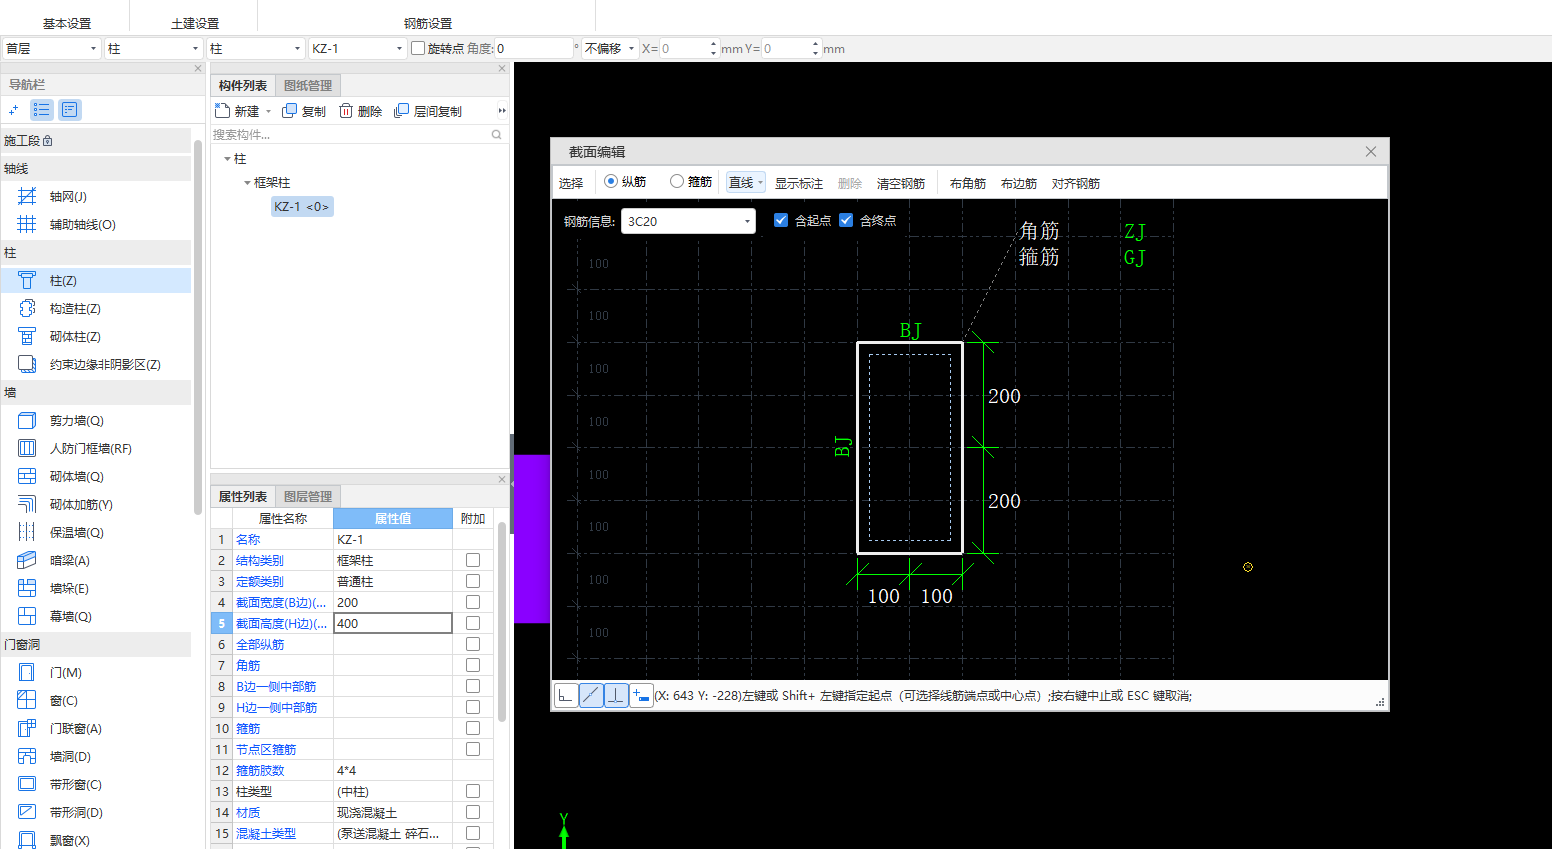Select 幕墙(Q) tool
Screen dimensions: 1552x849
click(x=70, y=617)
